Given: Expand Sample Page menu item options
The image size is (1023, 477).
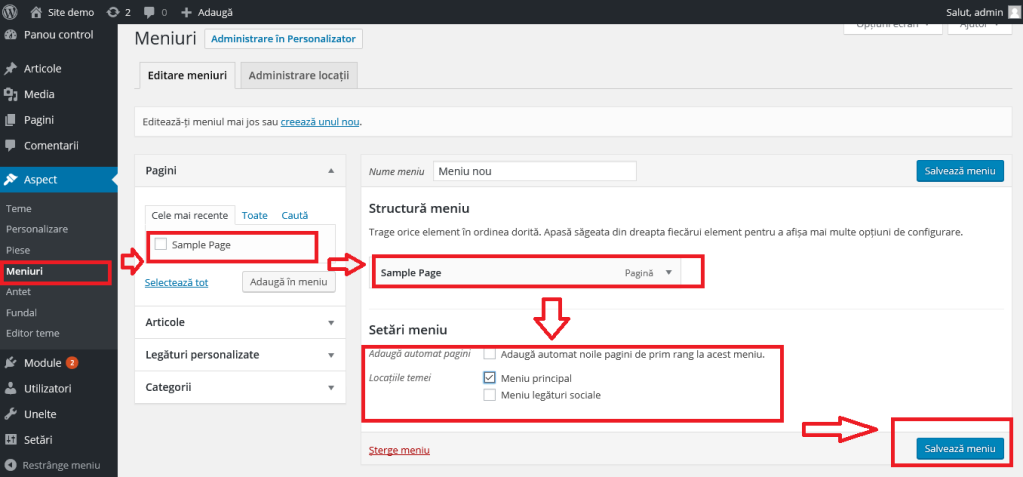Looking at the screenshot, I should tap(668, 272).
